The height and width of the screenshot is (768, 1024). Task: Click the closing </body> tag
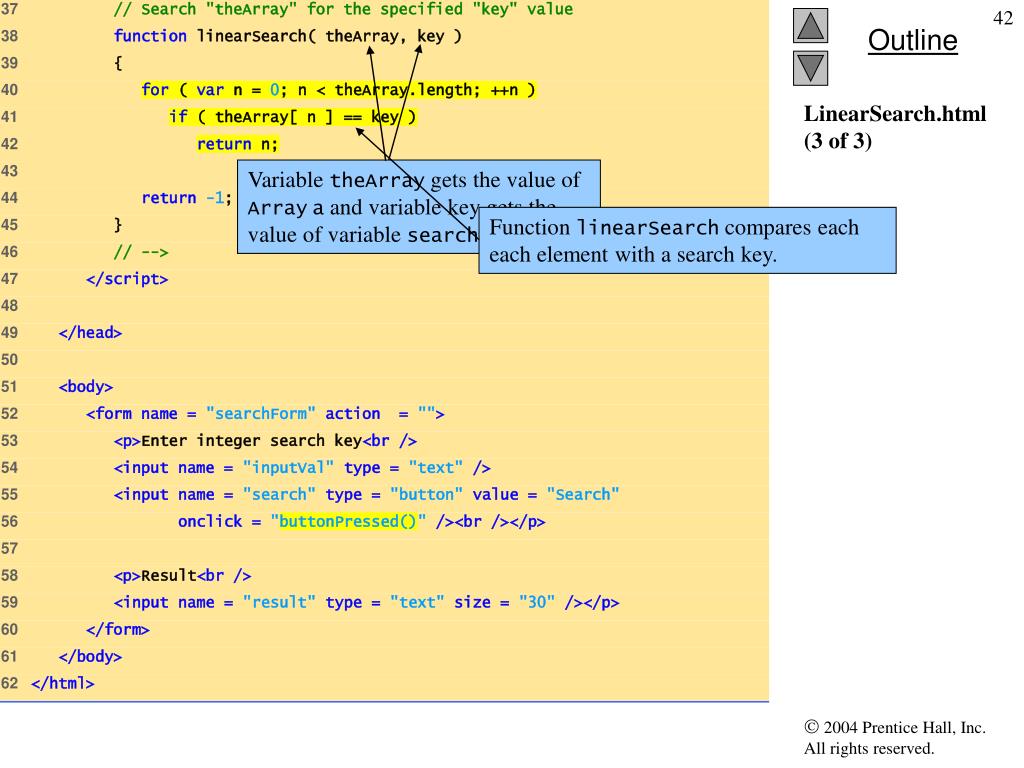coord(90,656)
